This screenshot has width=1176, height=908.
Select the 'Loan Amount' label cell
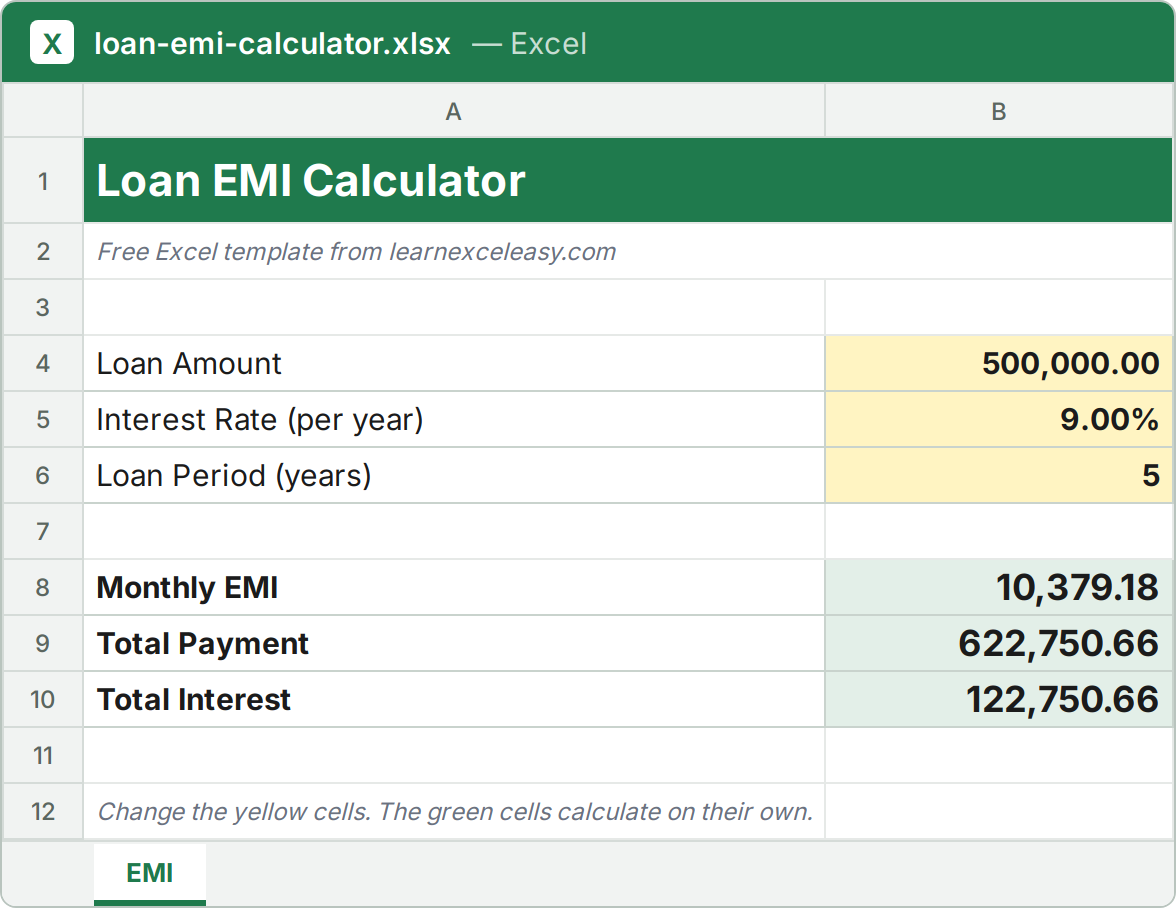coord(454,364)
